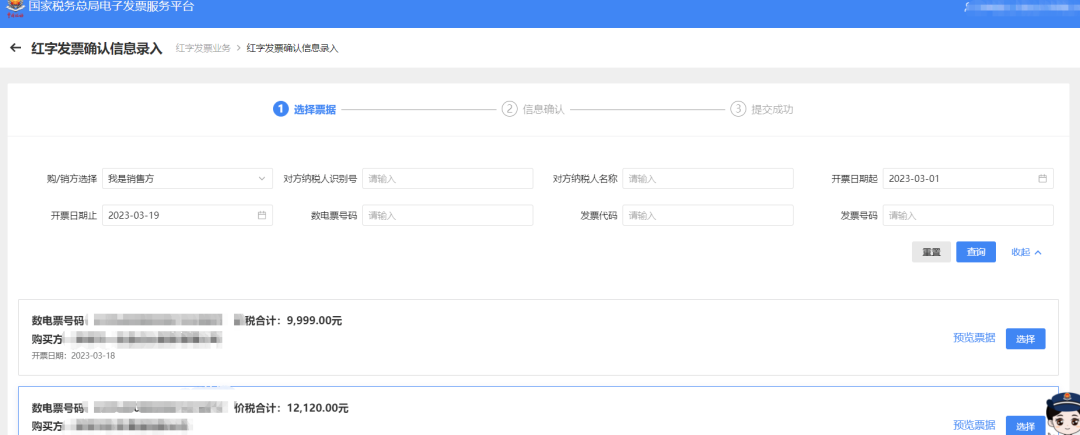
Task: Click step 1 circle 选择票据
Action: click(x=280, y=109)
